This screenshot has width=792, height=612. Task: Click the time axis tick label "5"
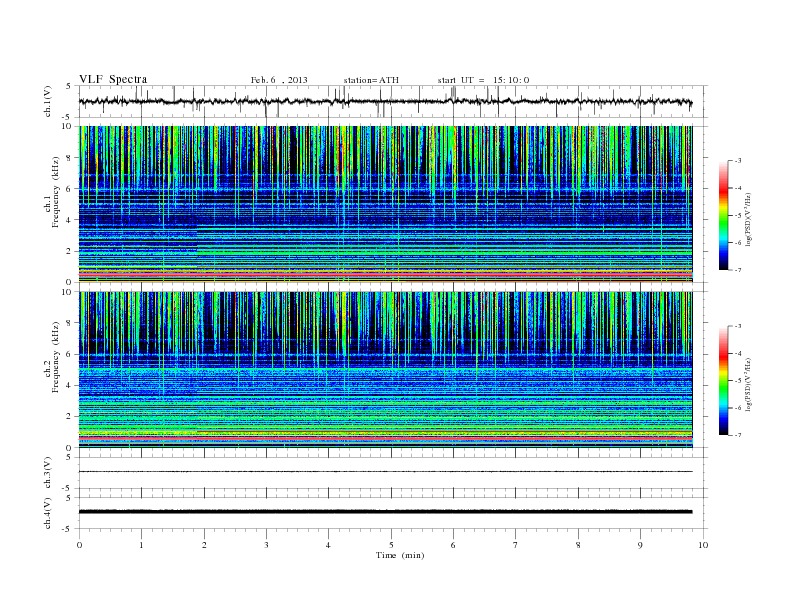click(391, 545)
